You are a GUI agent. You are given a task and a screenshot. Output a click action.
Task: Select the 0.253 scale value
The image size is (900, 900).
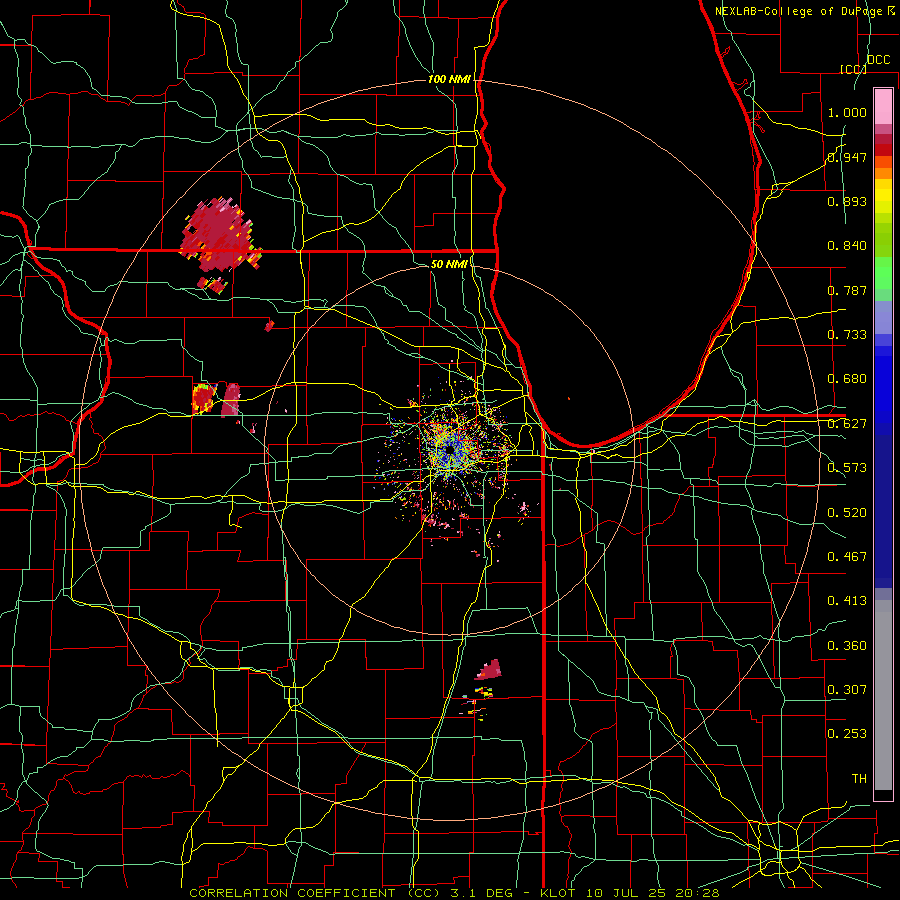click(847, 734)
